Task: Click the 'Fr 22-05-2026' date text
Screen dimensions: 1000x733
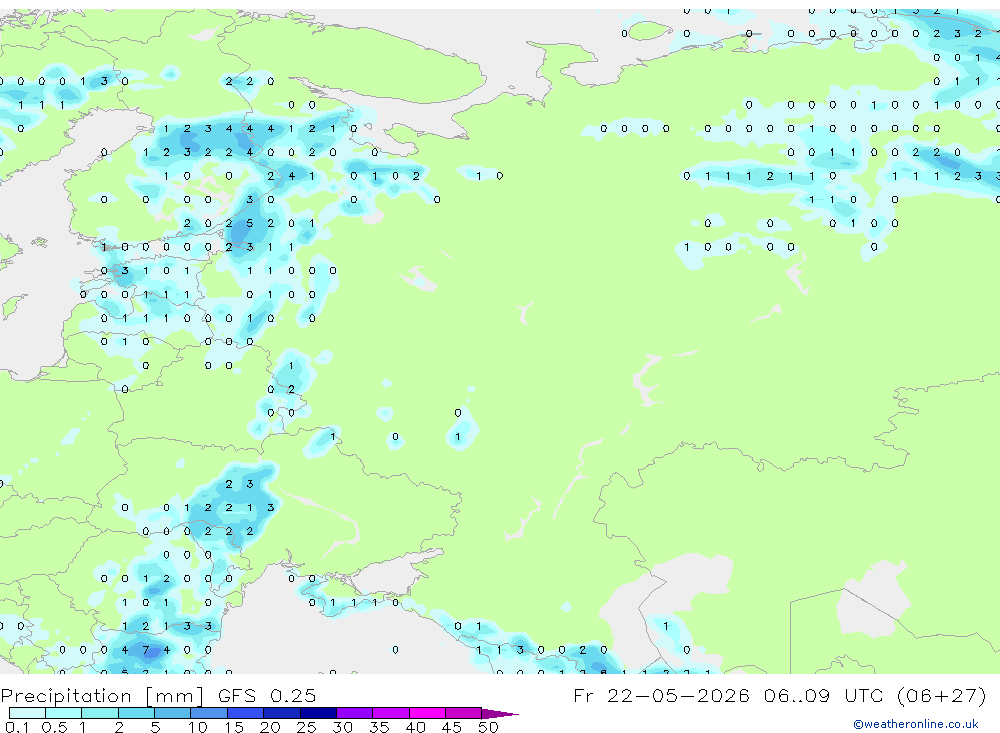Action: click(x=661, y=695)
